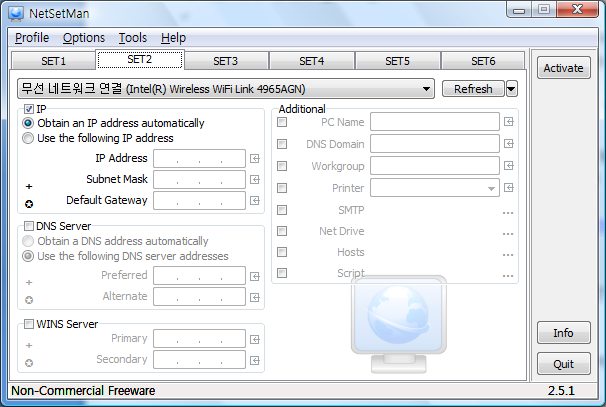Toggle the IP checkbox
The image size is (606, 407).
pos(29,109)
